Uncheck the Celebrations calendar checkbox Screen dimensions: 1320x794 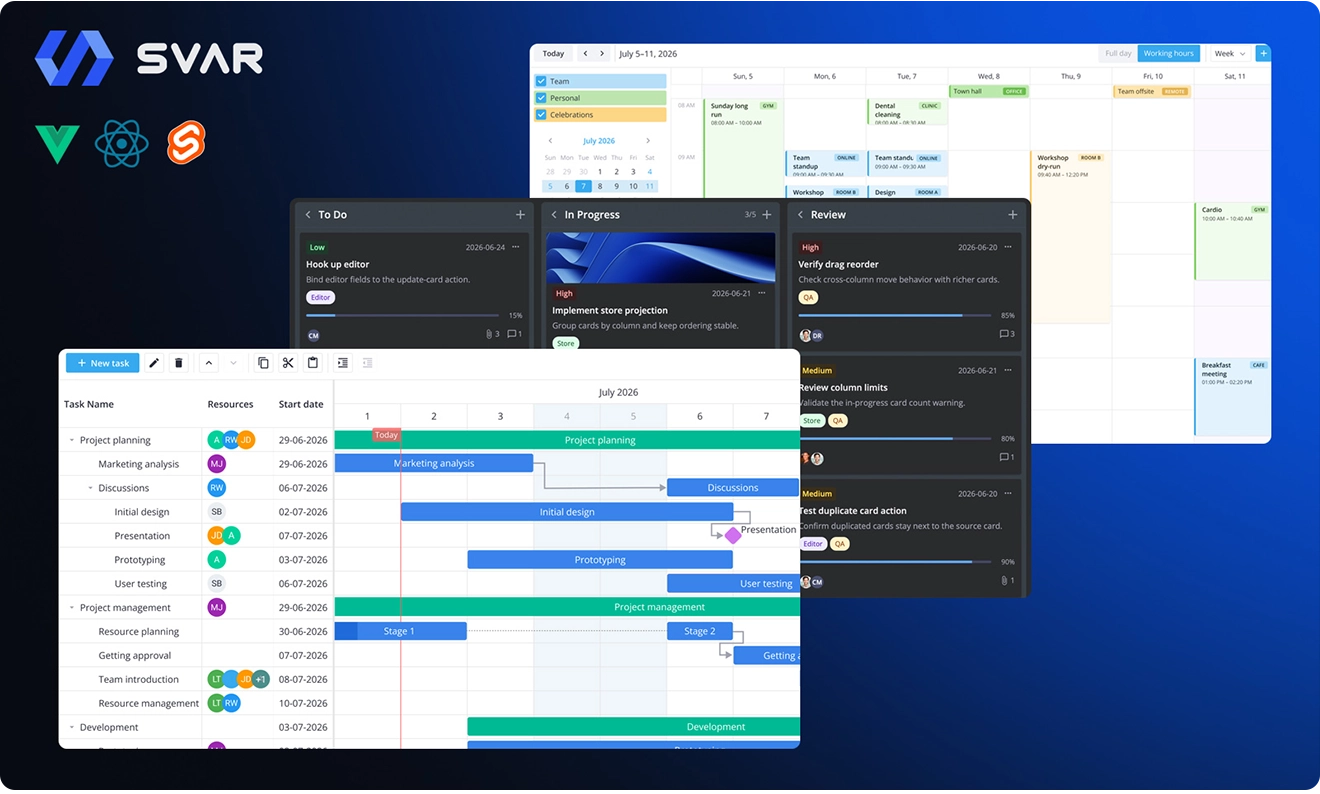[x=541, y=115]
